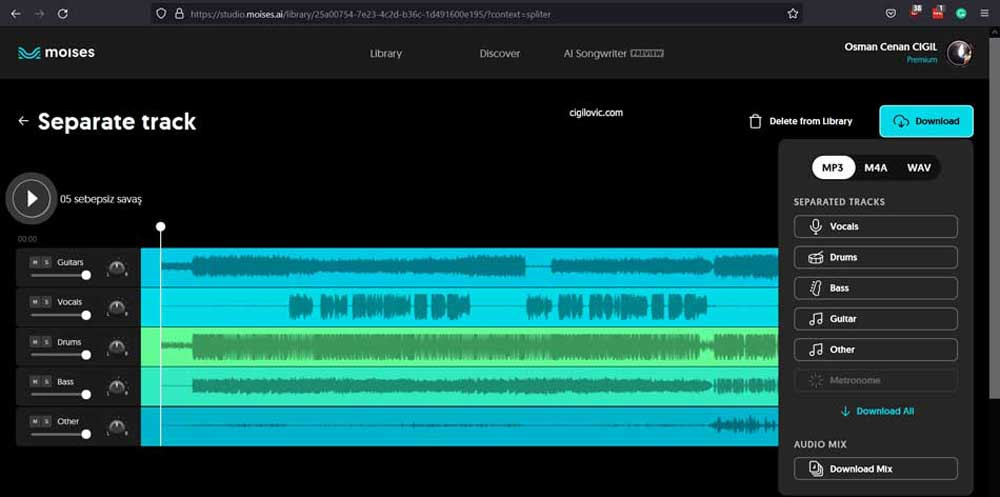Bookmark page with the star icon
The width and height of the screenshot is (1000, 497).
[793, 14]
